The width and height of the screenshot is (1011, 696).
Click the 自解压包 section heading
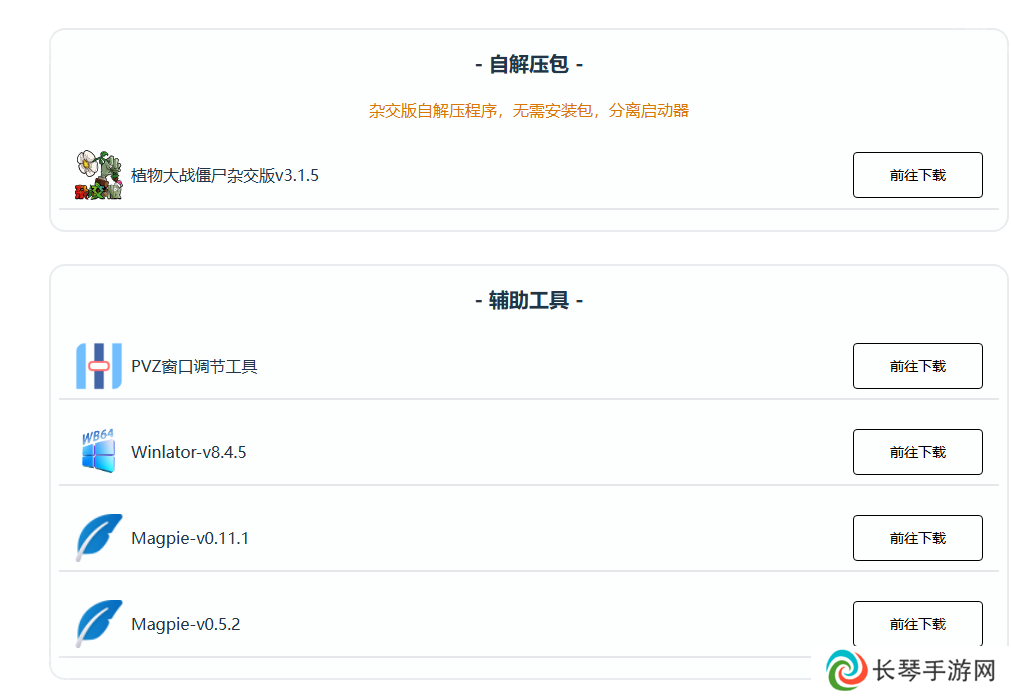pos(529,65)
